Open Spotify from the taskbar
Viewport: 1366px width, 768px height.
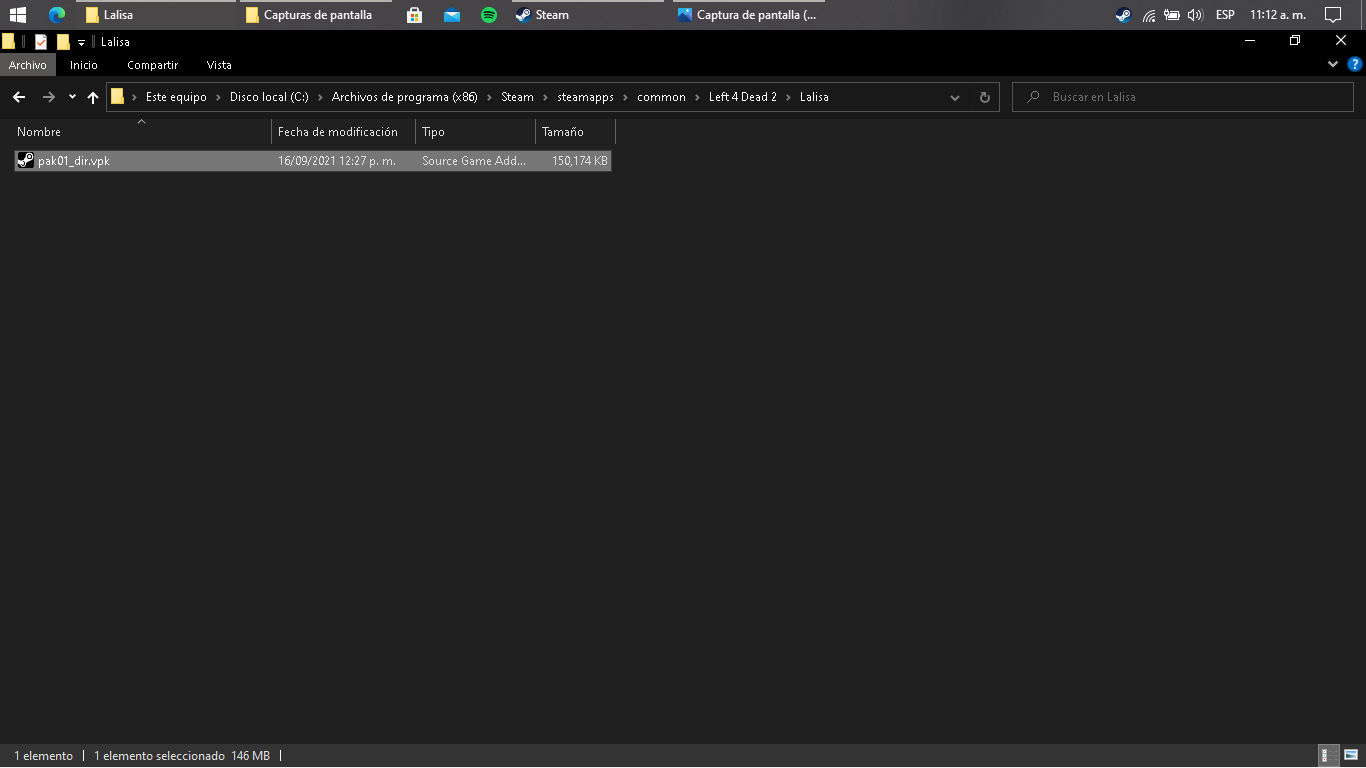coord(489,15)
